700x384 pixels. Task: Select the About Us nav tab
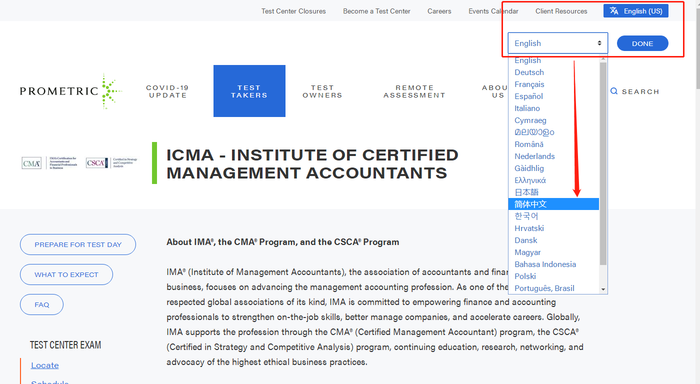pos(495,92)
